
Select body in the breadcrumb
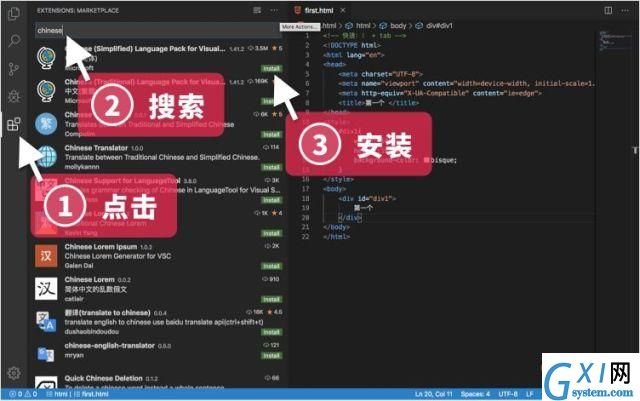coord(398,26)
